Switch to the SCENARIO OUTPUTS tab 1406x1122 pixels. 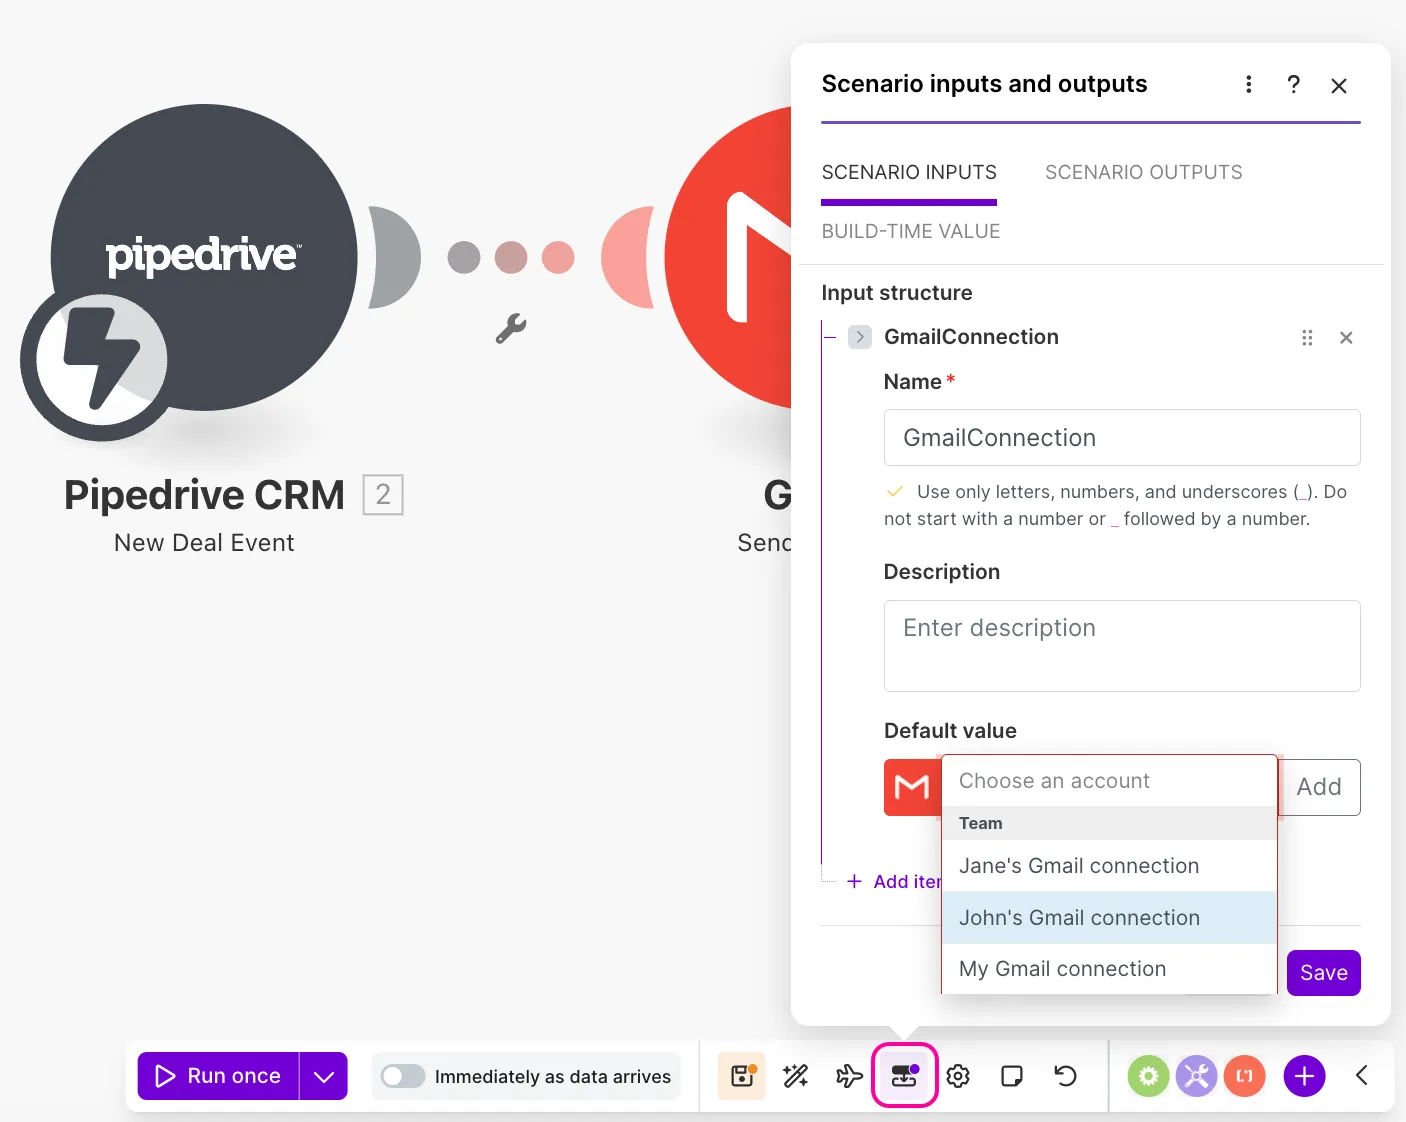[1144, 173]
